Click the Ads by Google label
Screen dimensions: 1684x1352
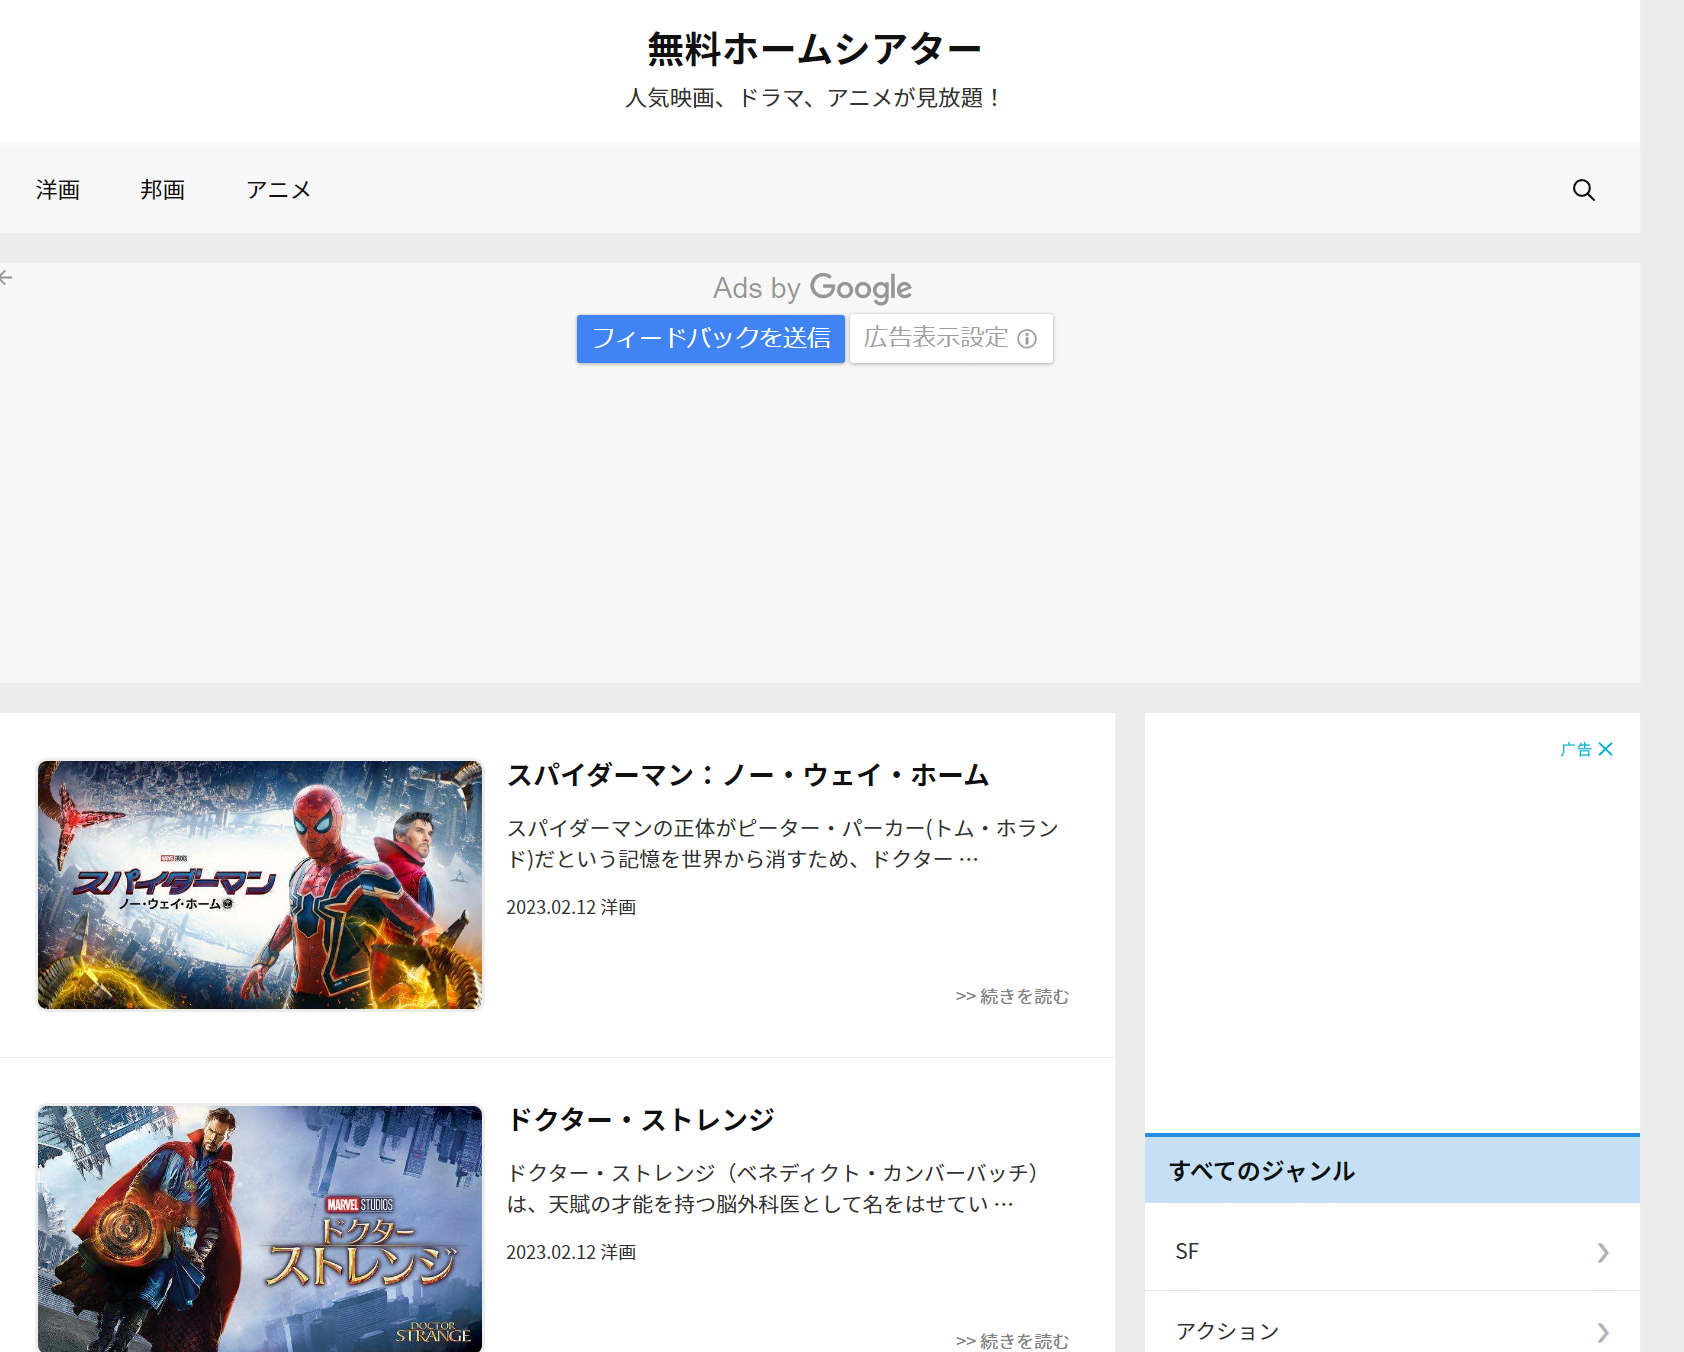(x=812, y=288)
